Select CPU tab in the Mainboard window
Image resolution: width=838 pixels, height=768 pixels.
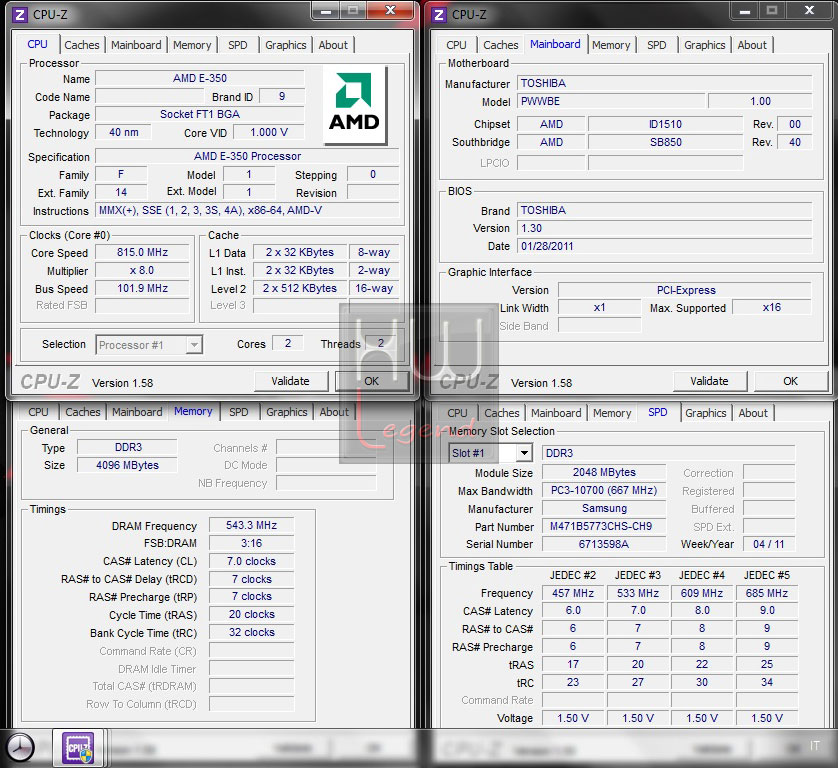(x=456, y=45)
